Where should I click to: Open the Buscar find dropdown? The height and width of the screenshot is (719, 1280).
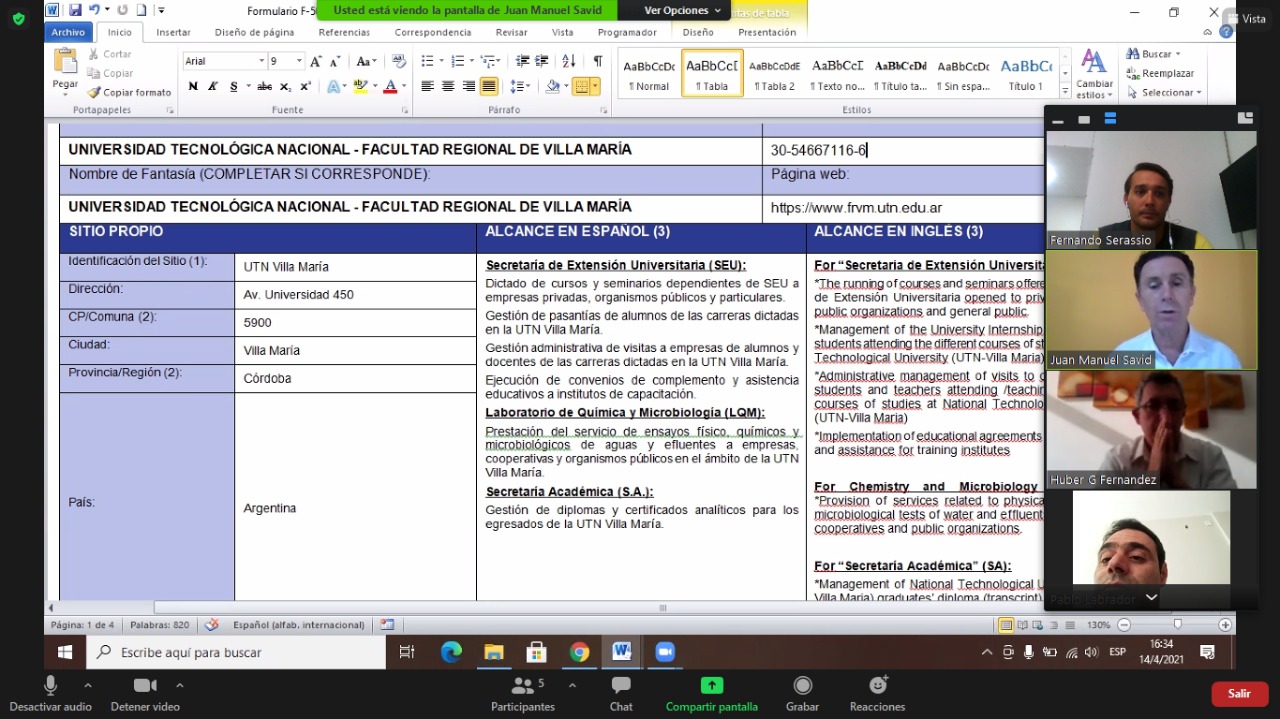point(1154,54)
